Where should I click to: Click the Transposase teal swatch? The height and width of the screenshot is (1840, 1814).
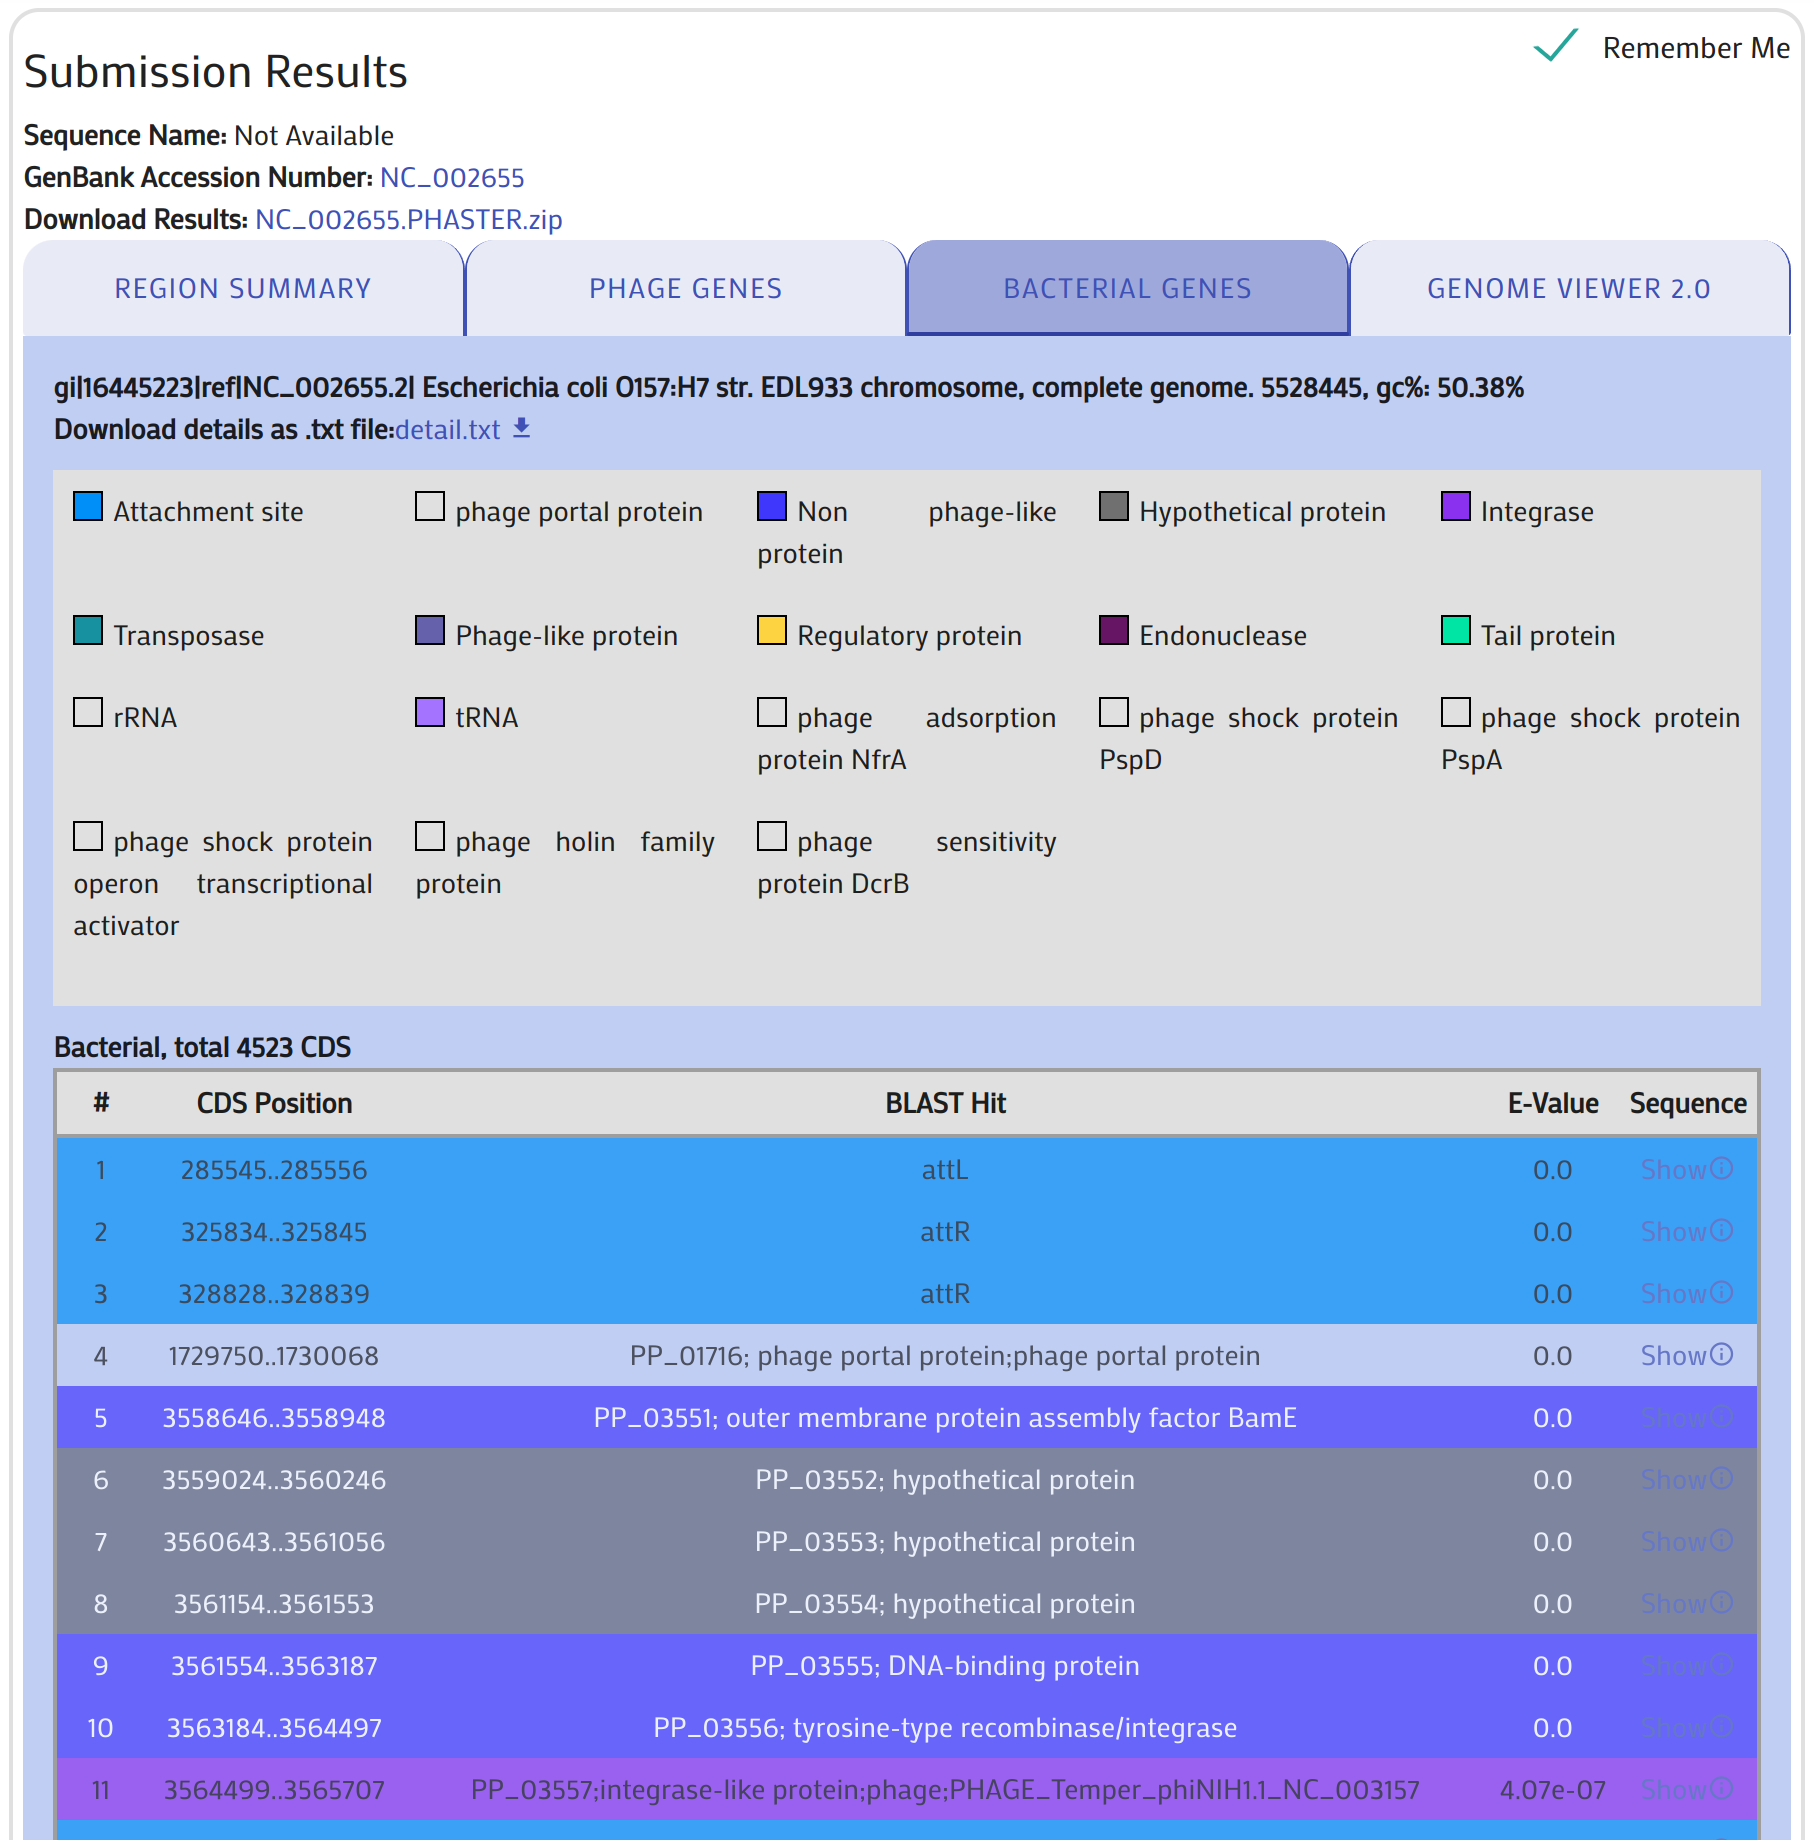pos(88,631)
